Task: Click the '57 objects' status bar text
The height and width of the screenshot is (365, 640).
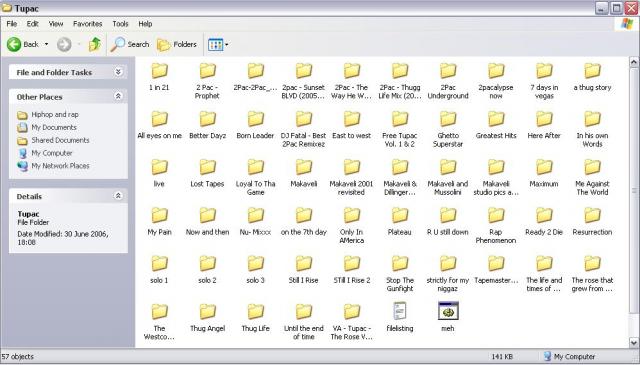Action: point(18,356)
